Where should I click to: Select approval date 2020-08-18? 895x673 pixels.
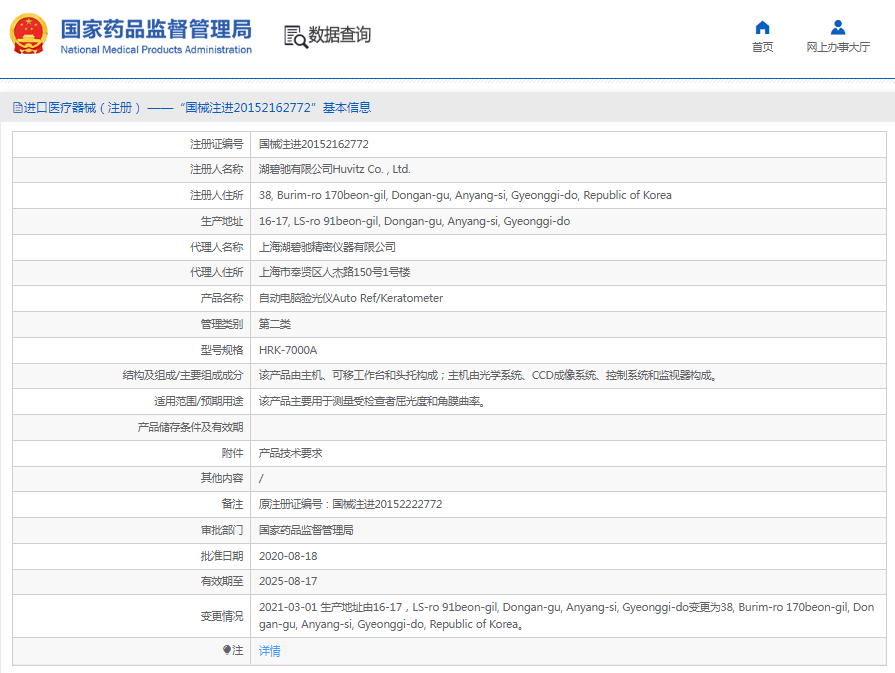288,556
